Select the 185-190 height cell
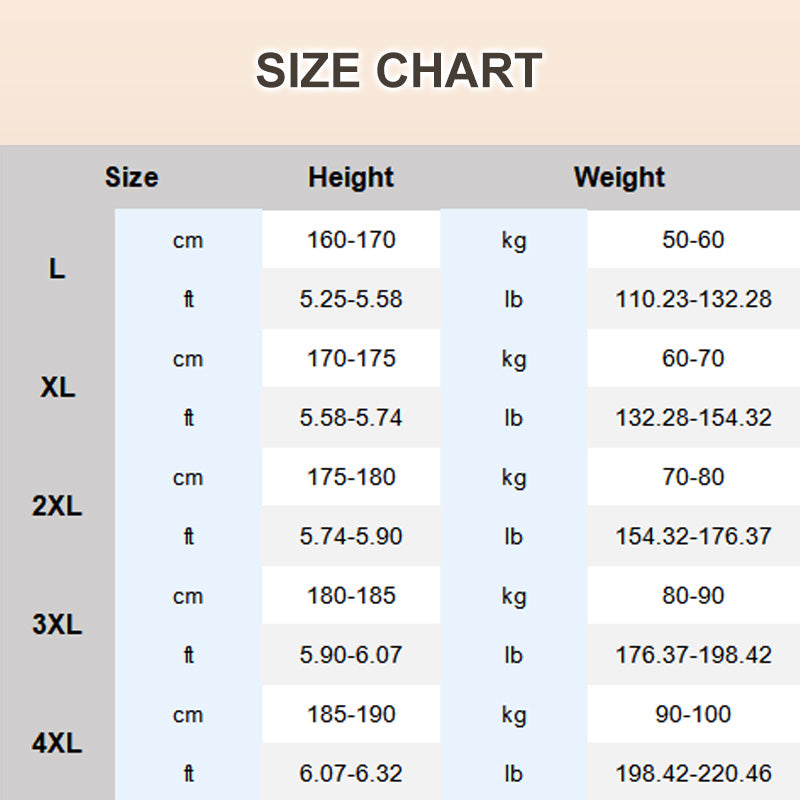The image size is (800, 800). click(x=351, y=715)
